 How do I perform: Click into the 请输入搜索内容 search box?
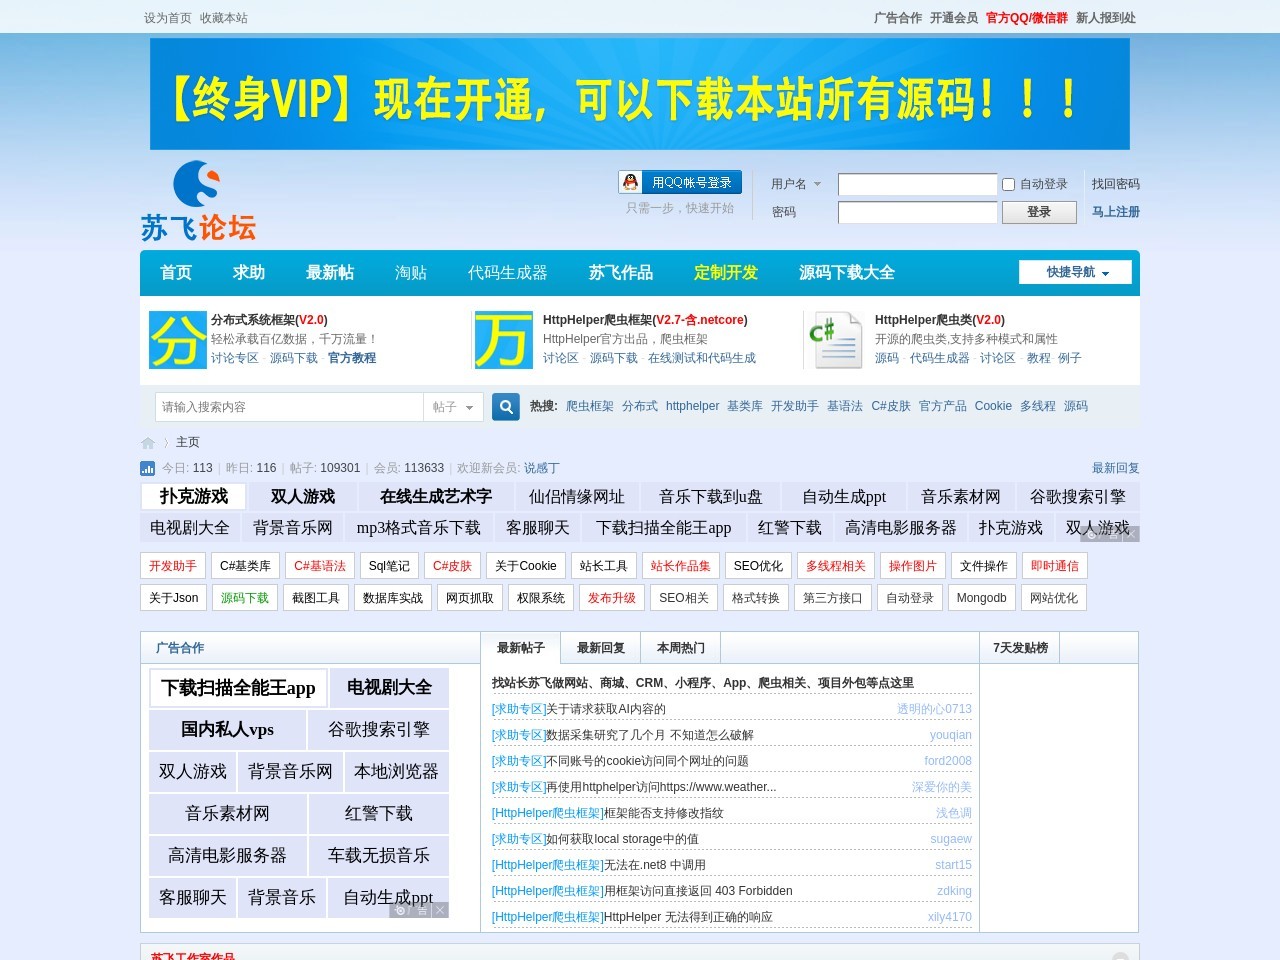pos(290,407)
